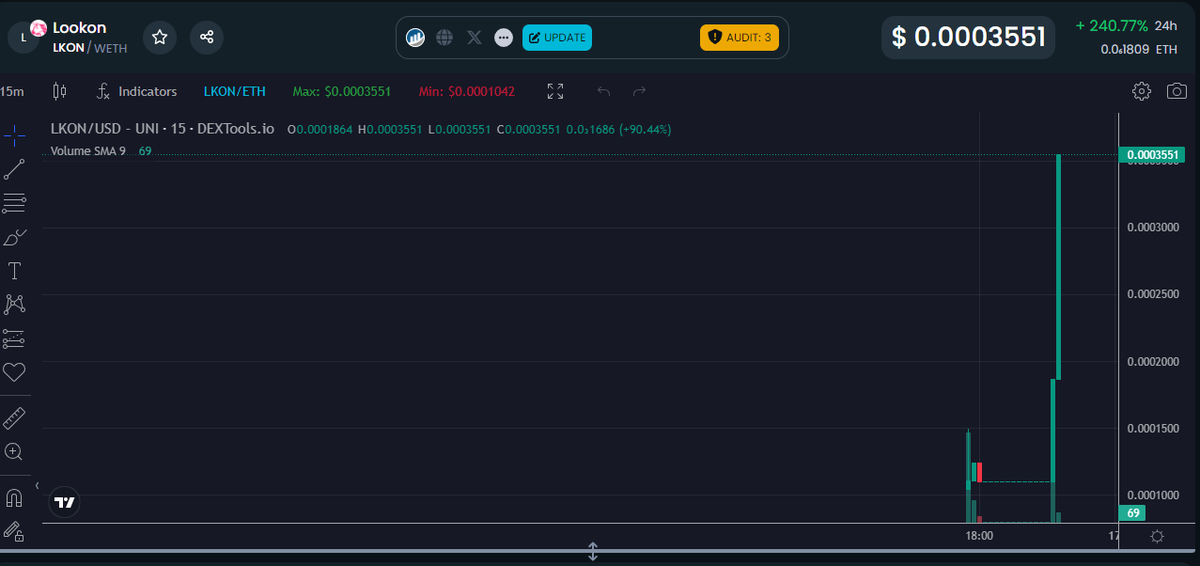The height and width of the screenshot is (566, 1200).
Task: Redo the last chart action
Action: pos(640,91)
